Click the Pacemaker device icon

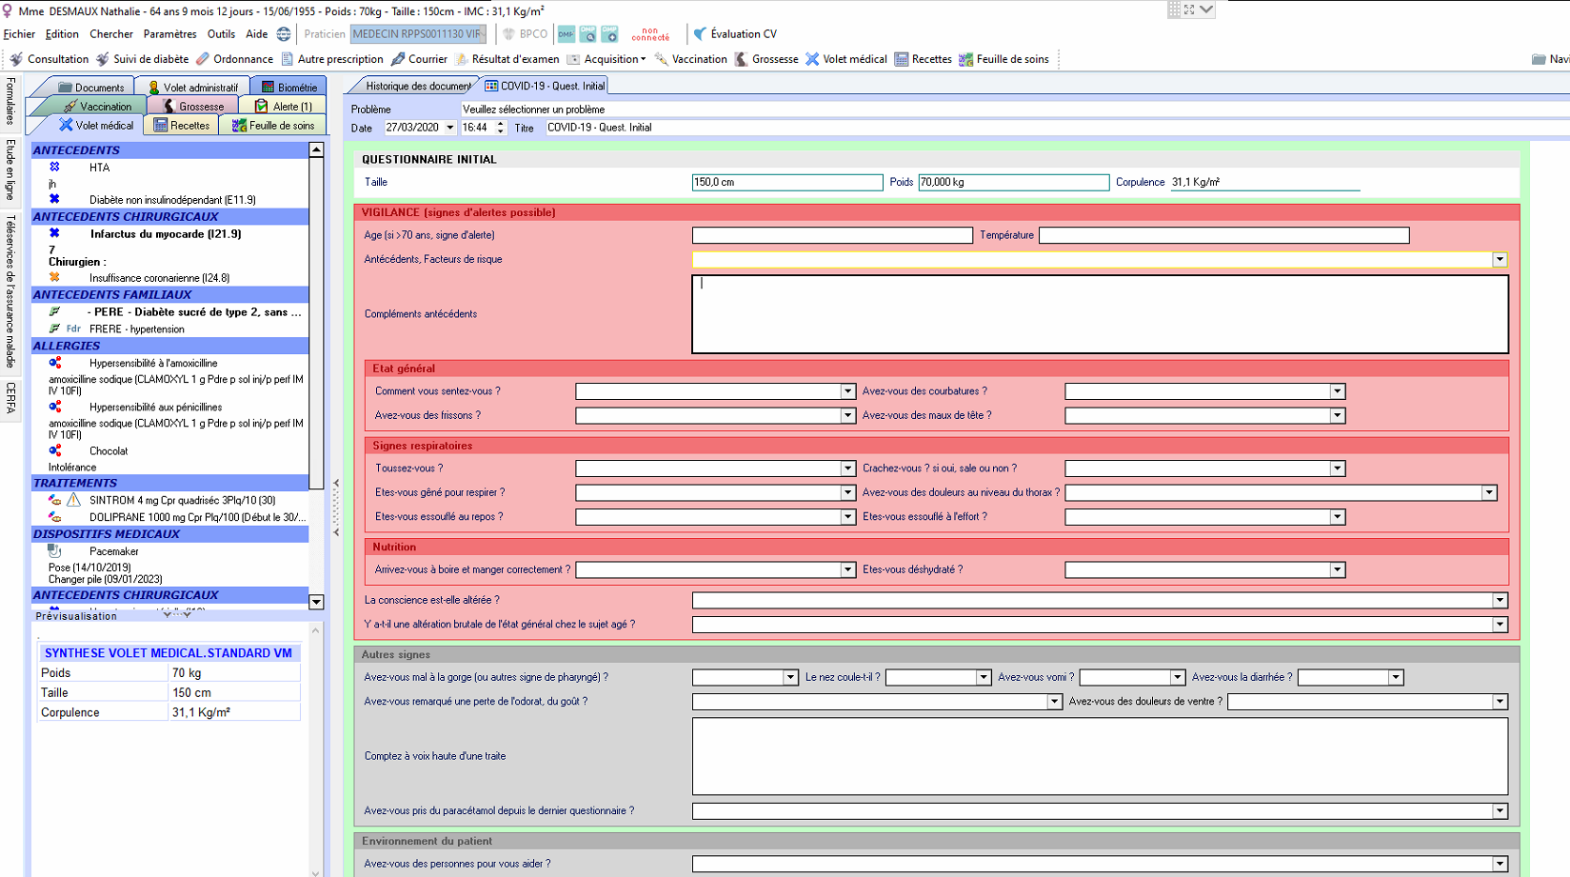point(55,551)
